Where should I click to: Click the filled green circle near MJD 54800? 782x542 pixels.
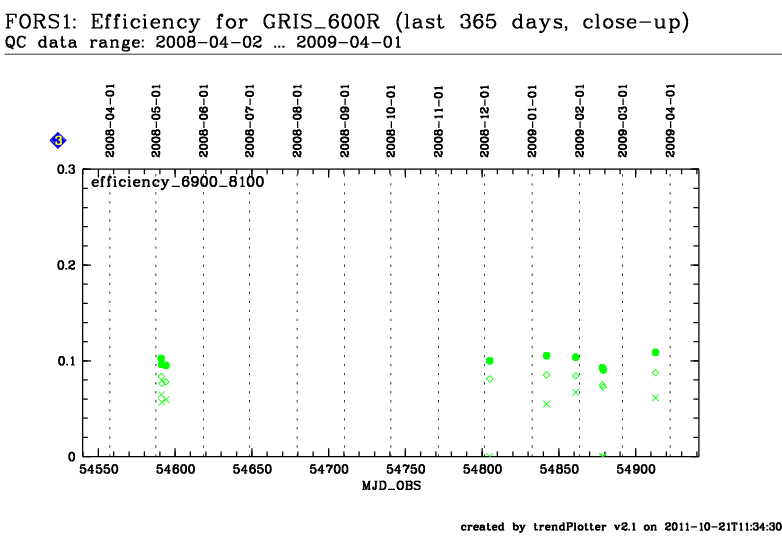[490, 361]
